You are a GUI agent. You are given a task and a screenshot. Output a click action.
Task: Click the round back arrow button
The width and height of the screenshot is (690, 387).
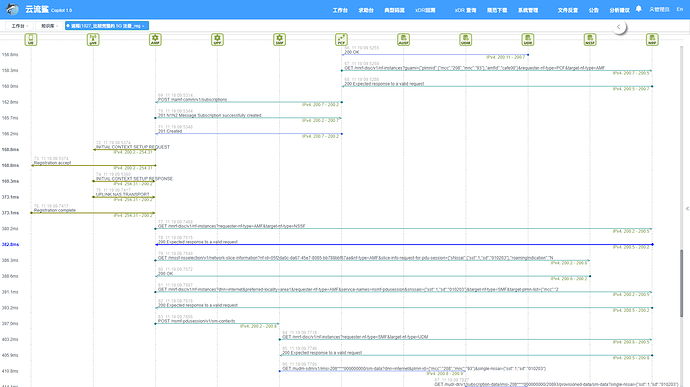click(x=619, y=27)
